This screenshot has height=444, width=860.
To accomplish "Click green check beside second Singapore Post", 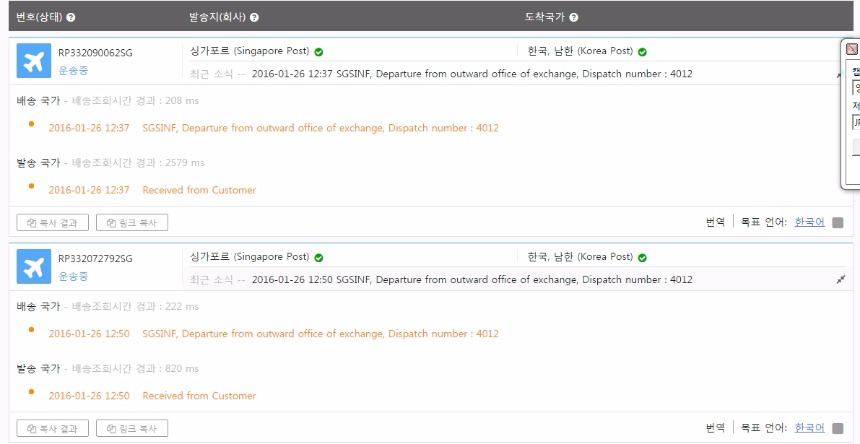I will [319, 258].
